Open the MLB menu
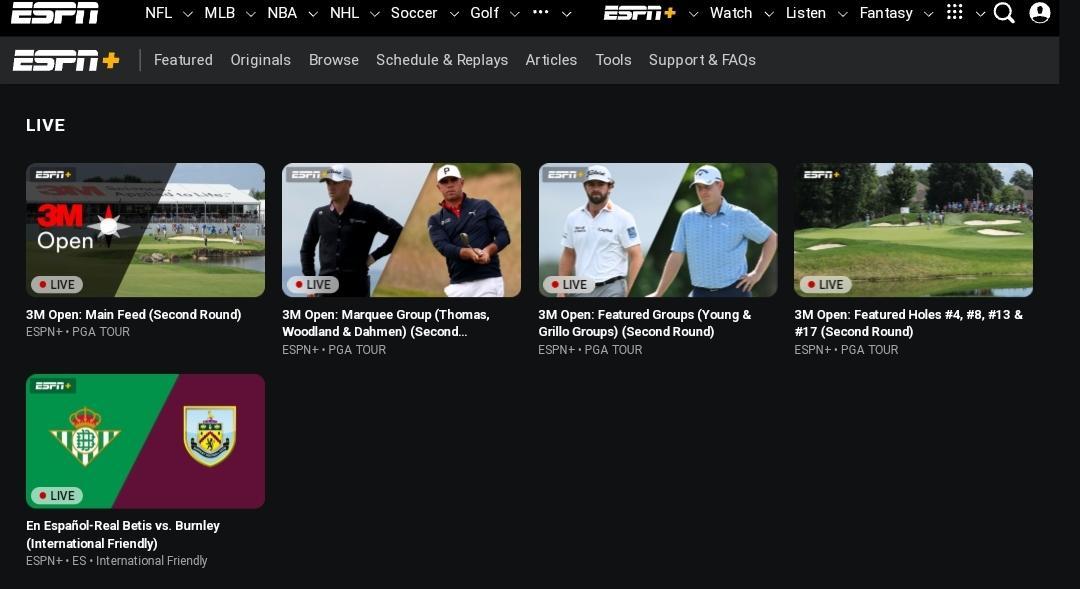 tap(220, 13)
